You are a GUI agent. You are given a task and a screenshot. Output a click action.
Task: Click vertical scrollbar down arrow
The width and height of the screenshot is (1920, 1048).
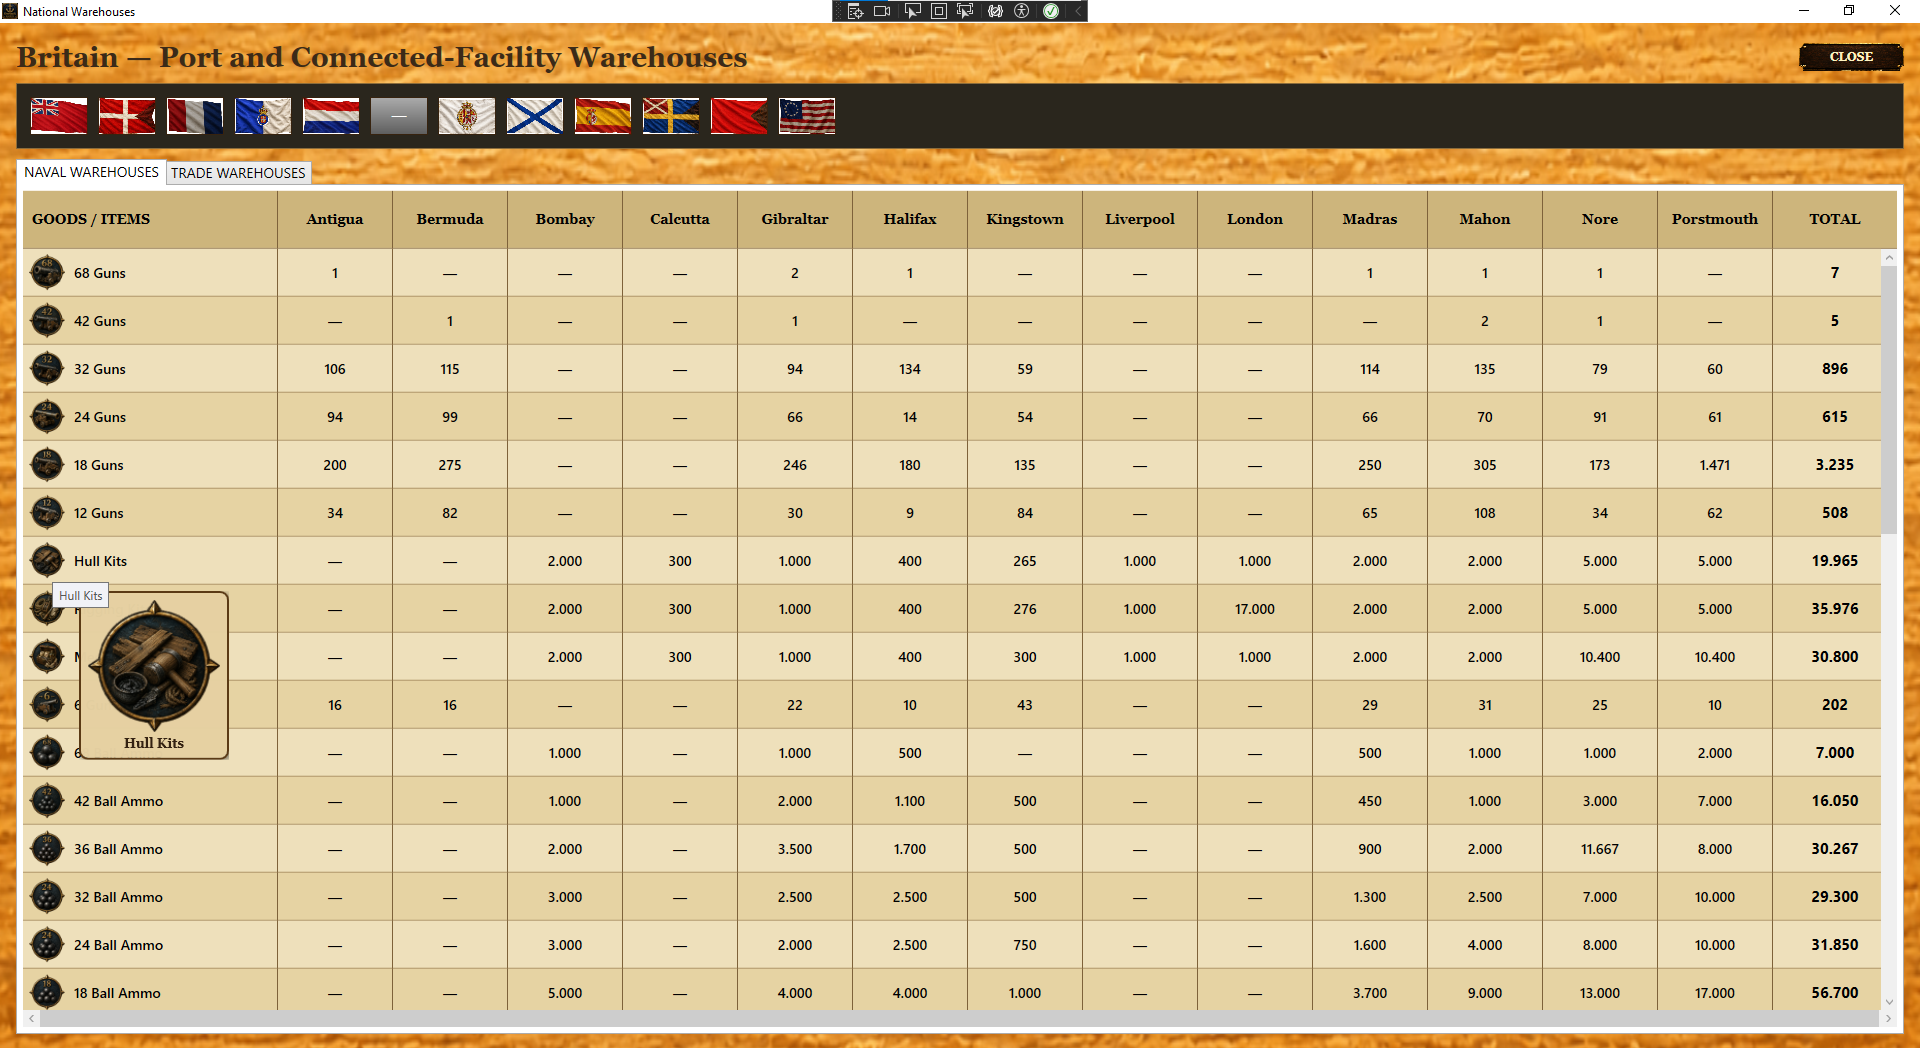tap(1889, 1001)
